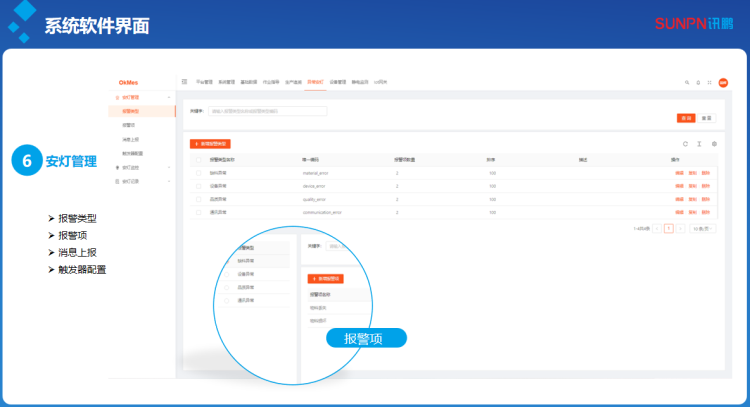
Task: Open the table column settings gear icon
Action: [714, 144]
